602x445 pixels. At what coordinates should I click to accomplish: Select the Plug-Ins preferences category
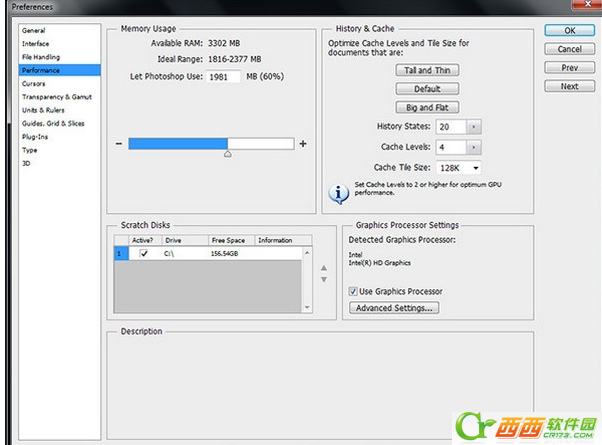(60, 137)
